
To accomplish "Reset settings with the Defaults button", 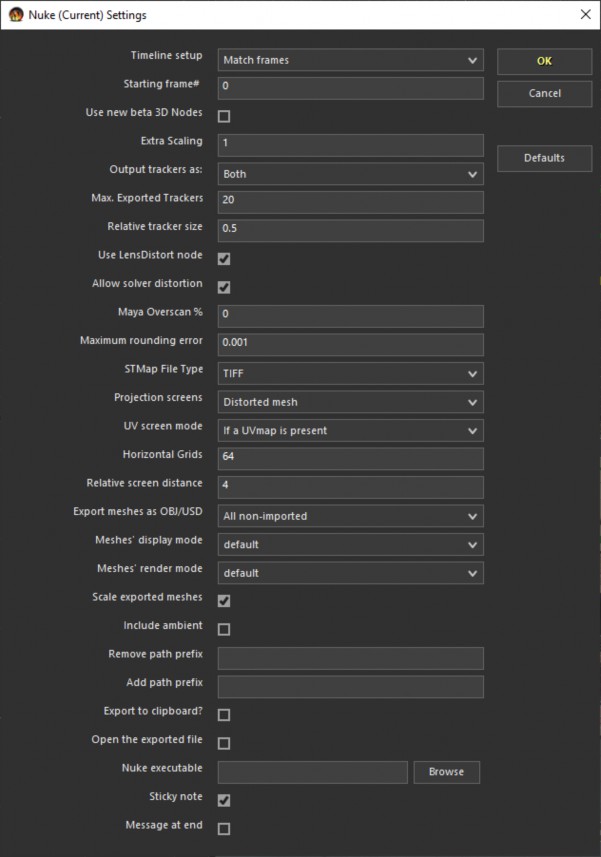I will point(544,158).
